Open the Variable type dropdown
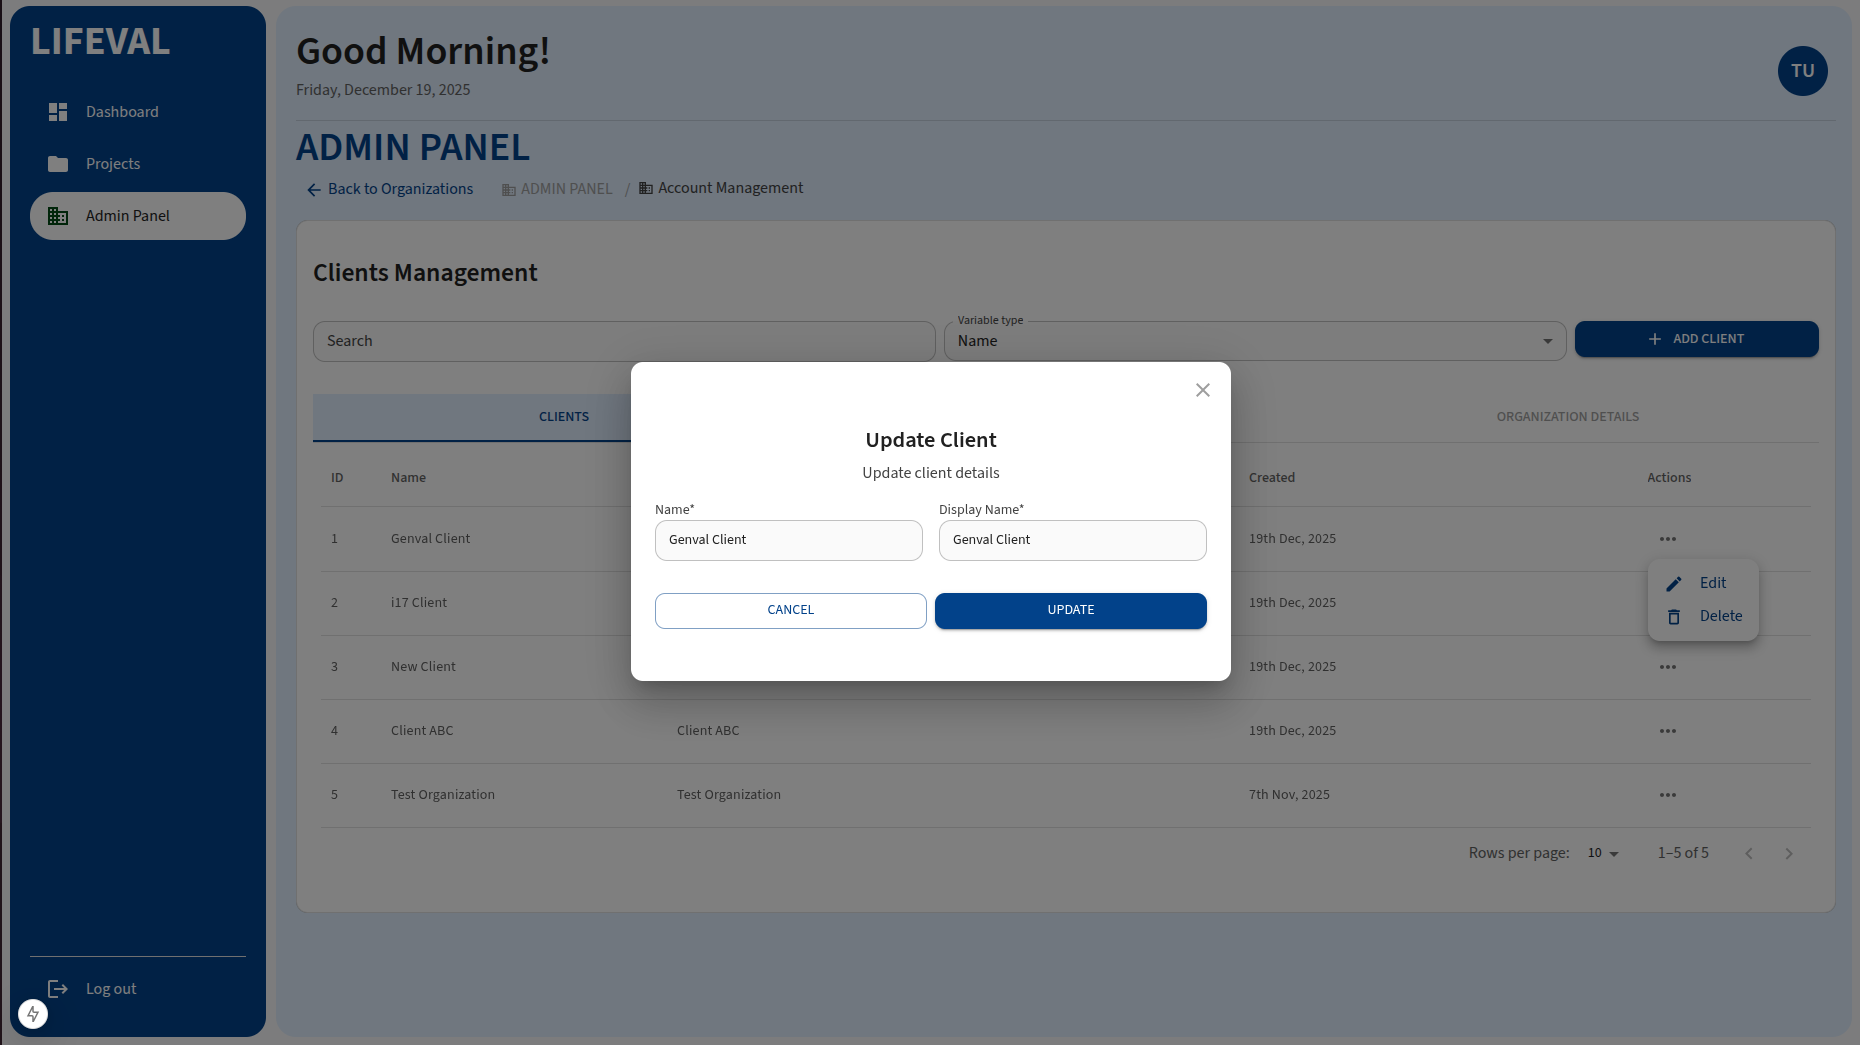The height and width of the screenshot is (1045, 1860). click(1547, 341)
